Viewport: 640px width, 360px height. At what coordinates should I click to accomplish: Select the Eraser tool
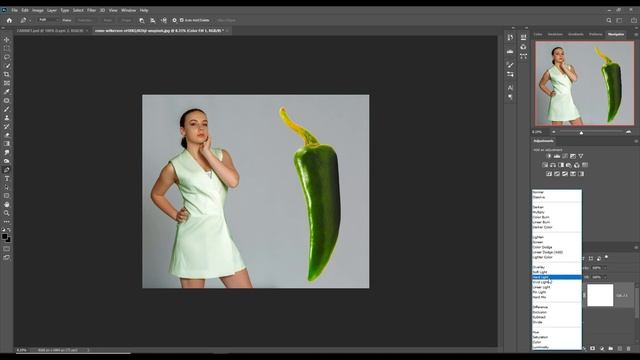click(x=7, y=135)
